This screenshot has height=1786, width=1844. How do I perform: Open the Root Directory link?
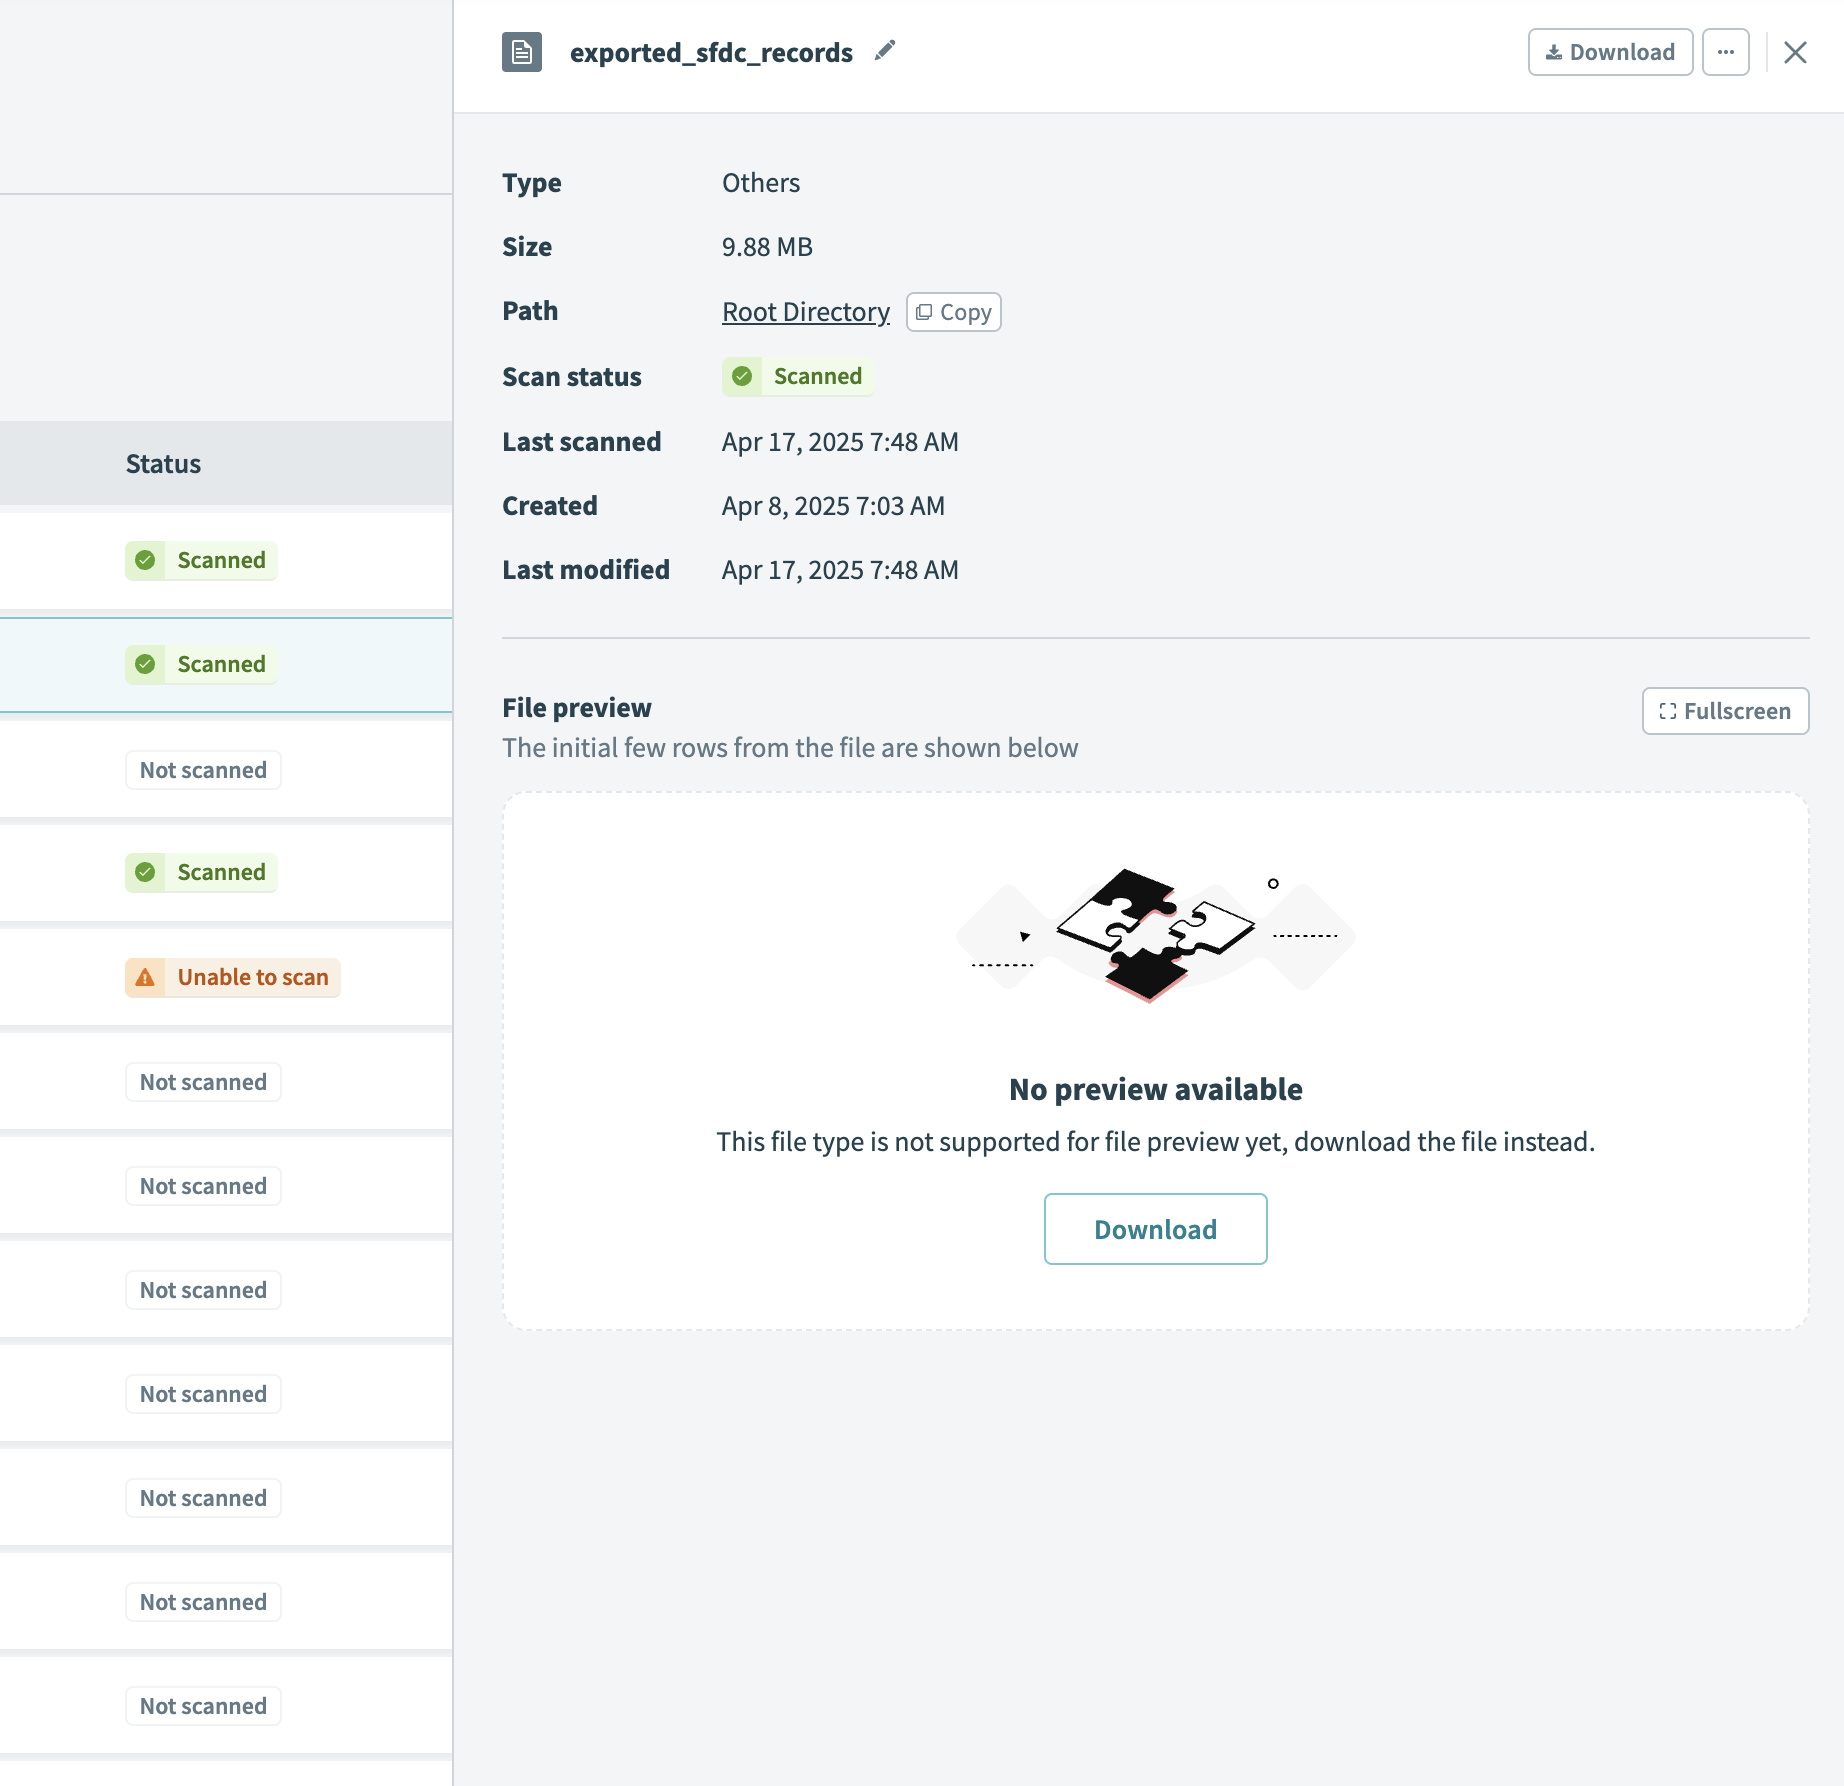click(805, 312)
